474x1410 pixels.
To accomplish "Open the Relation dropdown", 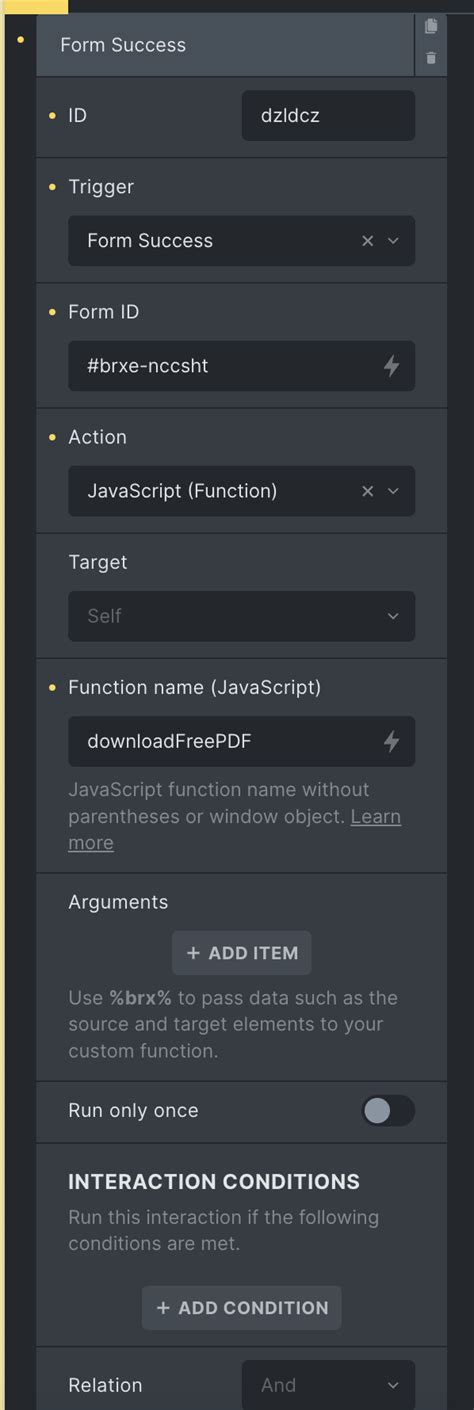I will 328,1385.
